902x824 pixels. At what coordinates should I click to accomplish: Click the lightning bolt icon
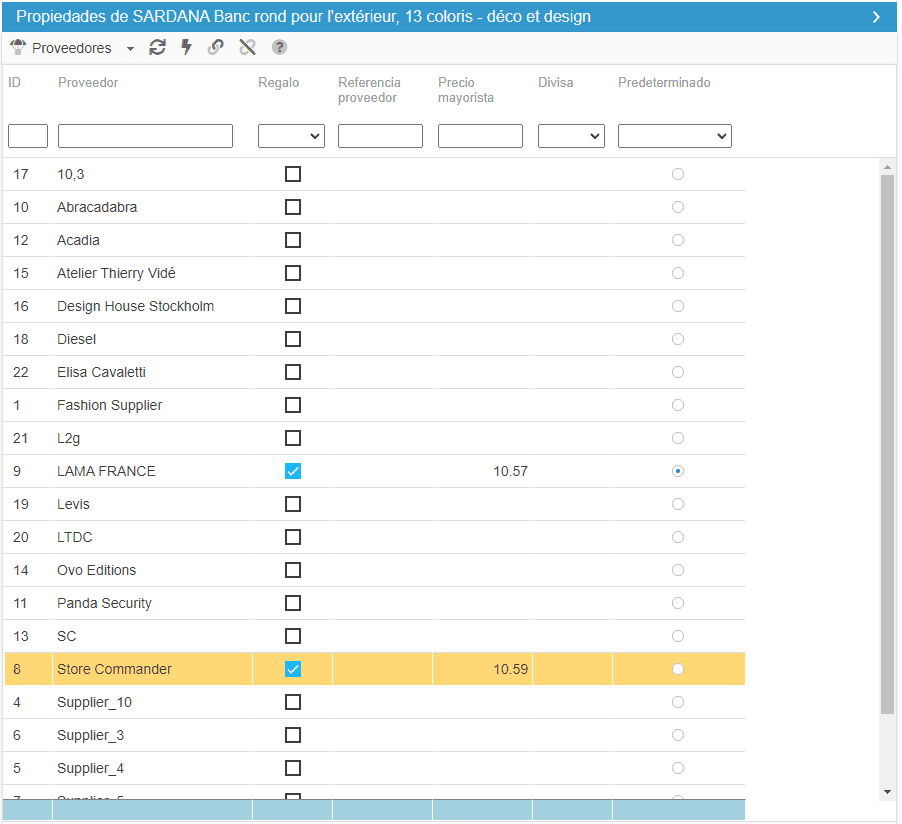186,47
